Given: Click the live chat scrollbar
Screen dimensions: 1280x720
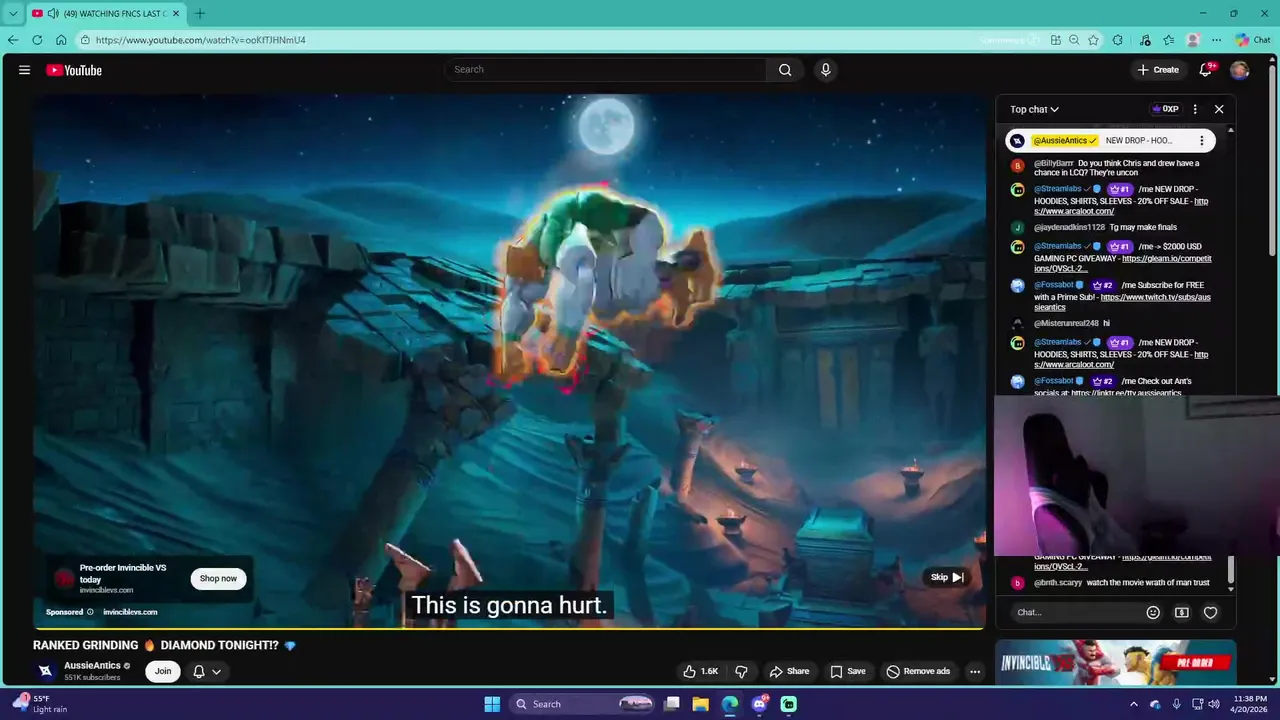Looking at the screenshot, I should point(1231,569).
